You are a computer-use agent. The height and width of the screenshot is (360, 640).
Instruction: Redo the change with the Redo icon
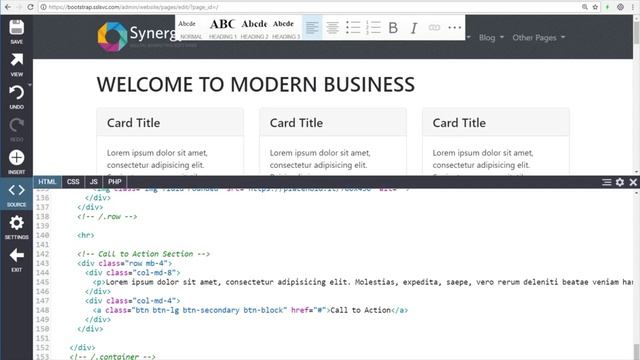pos(16,130)
